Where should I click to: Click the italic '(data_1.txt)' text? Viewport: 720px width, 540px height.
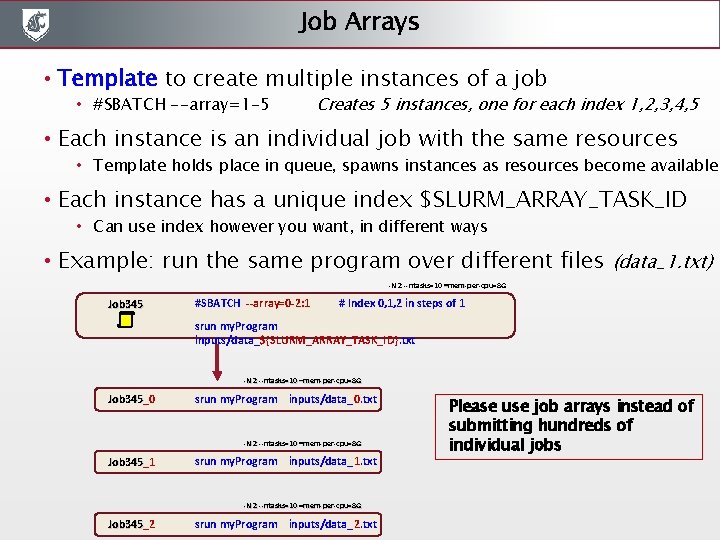coord(664,261)
